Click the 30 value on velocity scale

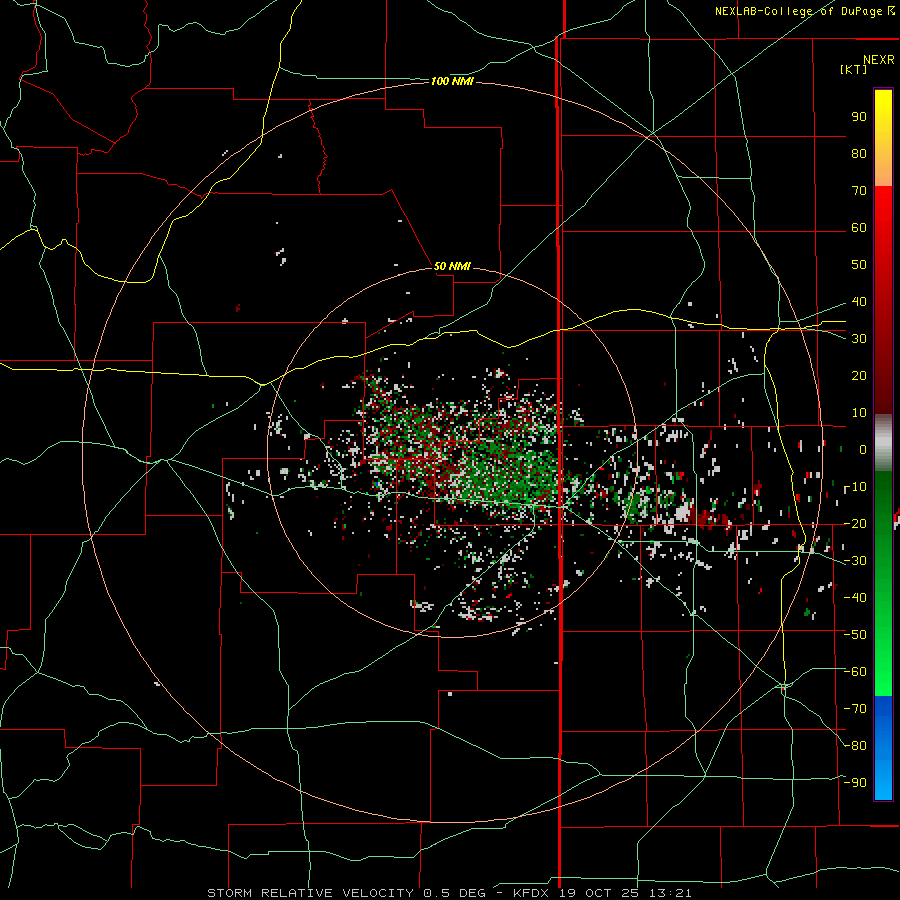coord(859,339)
